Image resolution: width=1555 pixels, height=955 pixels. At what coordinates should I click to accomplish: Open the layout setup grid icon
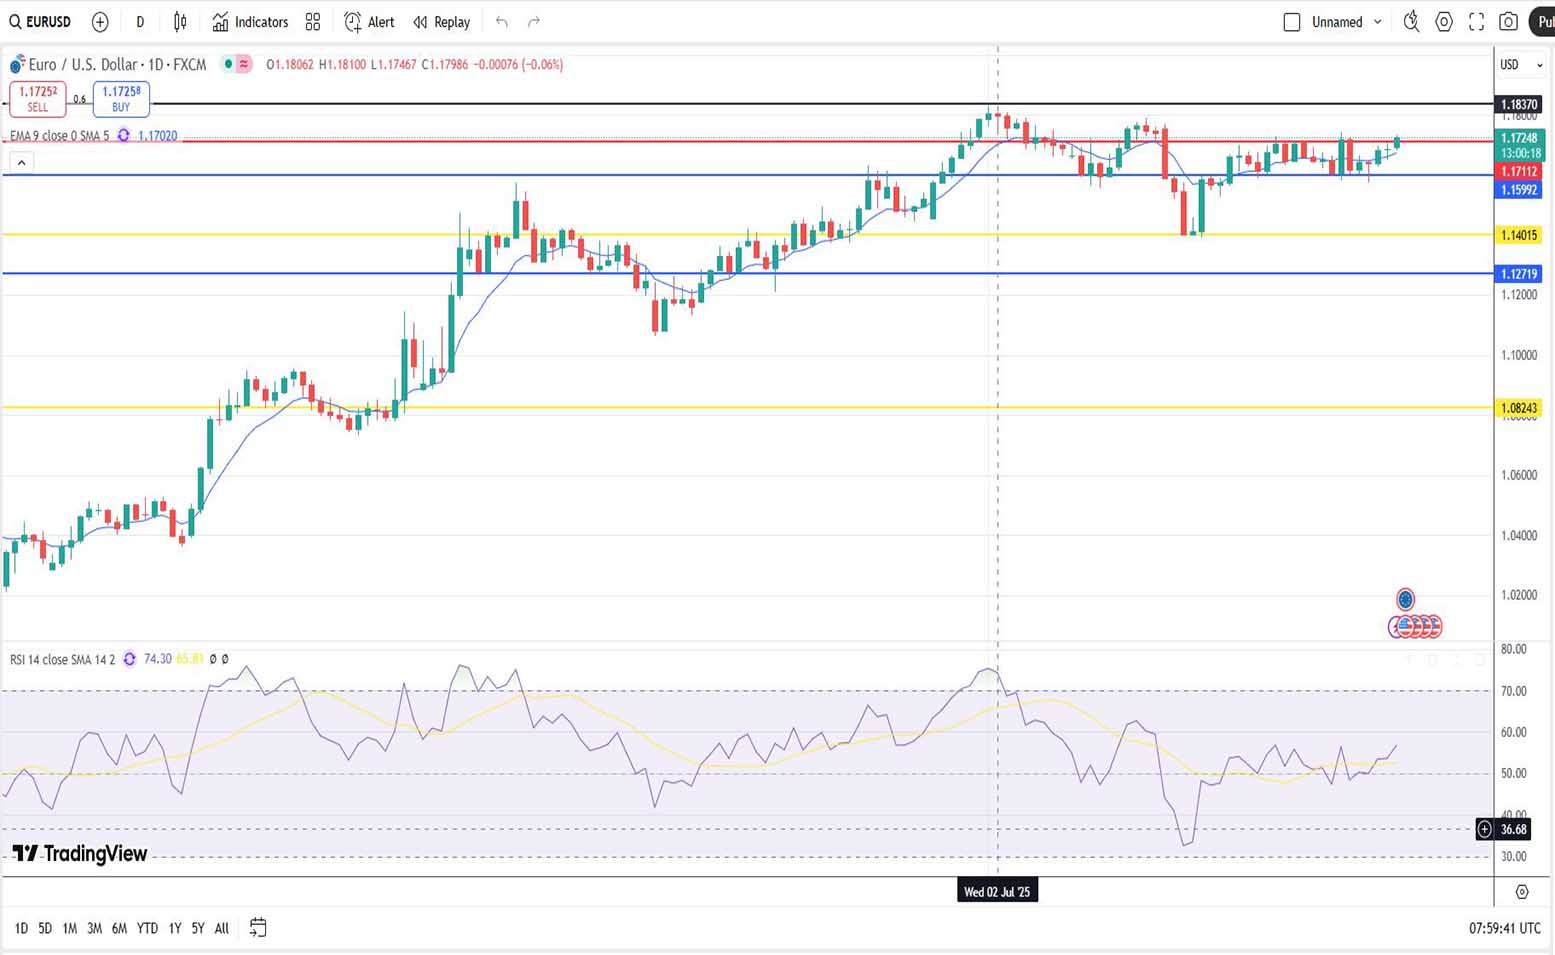tap(313, 22)
